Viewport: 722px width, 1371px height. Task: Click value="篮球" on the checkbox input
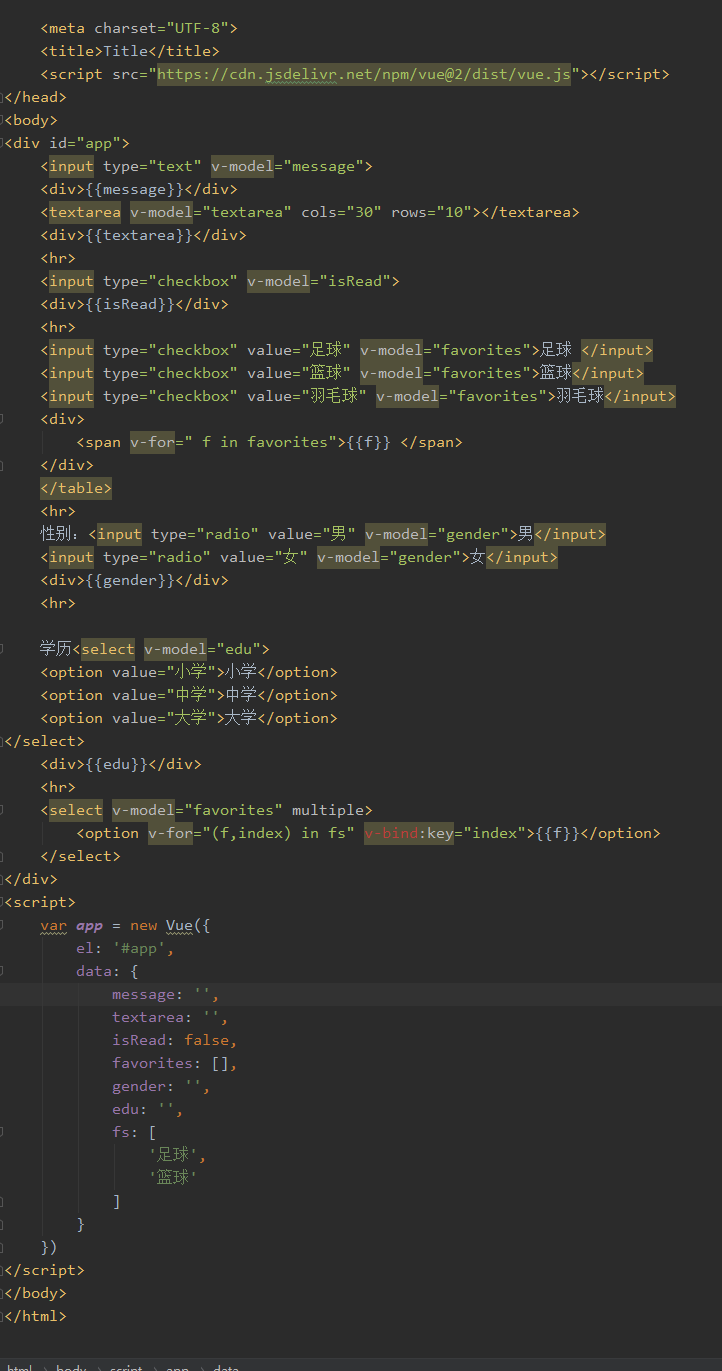click(299, 373)
